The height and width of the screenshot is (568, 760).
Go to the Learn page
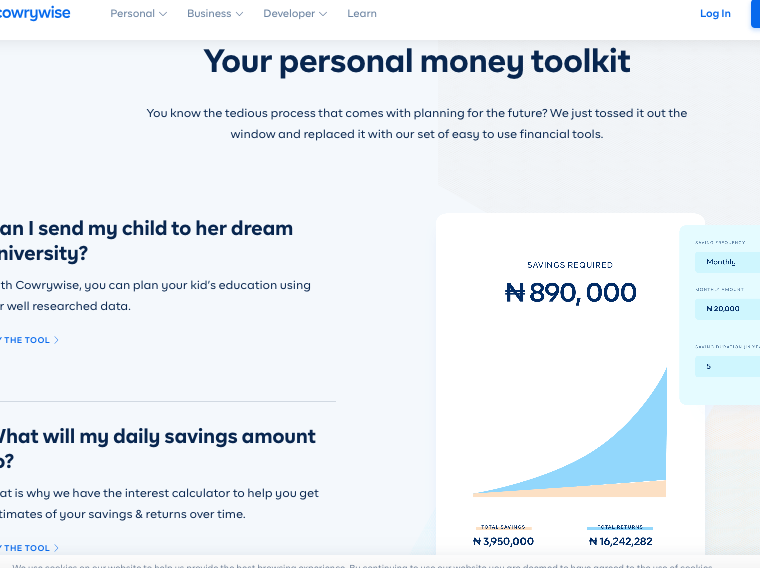point(362,14)
